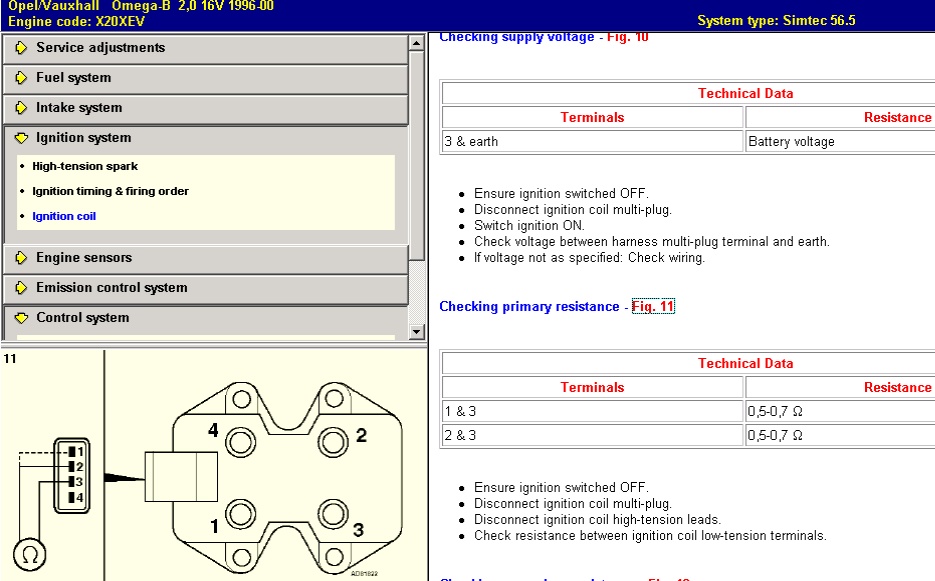Viewport: 935px width, 581px height.
Task: Click the Checking supply voltage heading
Action: coord(516,37)
